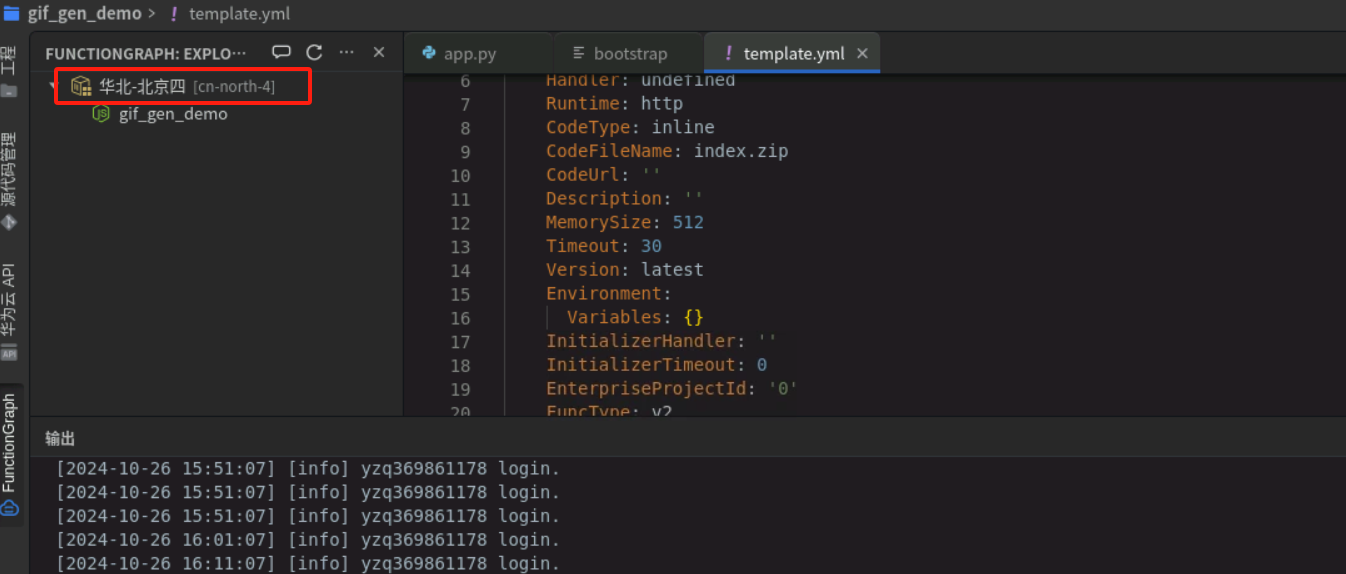The image size is (1346, 574).
Task: Select the 华北-北京四 [cn-north-4] region item
Action: pyautogui.click(x=186, y=87)
